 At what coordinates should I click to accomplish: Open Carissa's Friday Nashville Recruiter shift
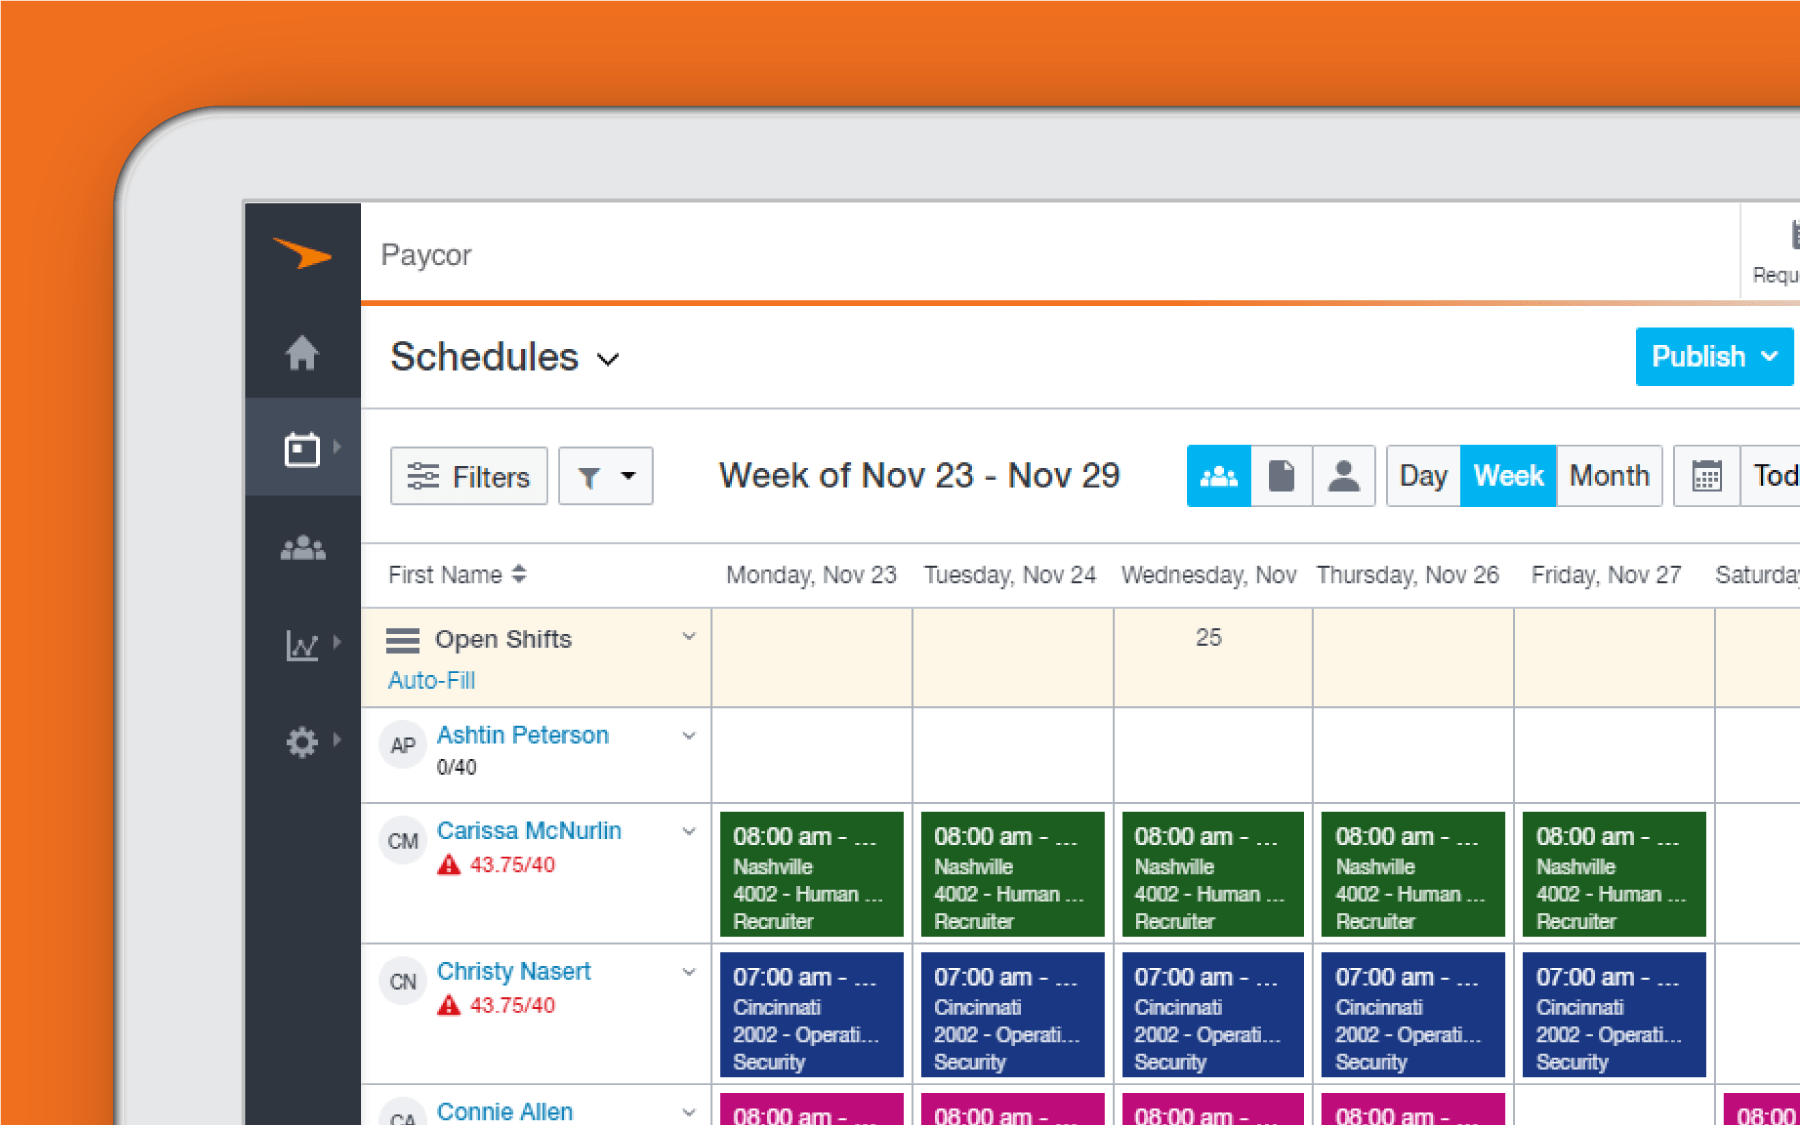(x=1614, y=874)
